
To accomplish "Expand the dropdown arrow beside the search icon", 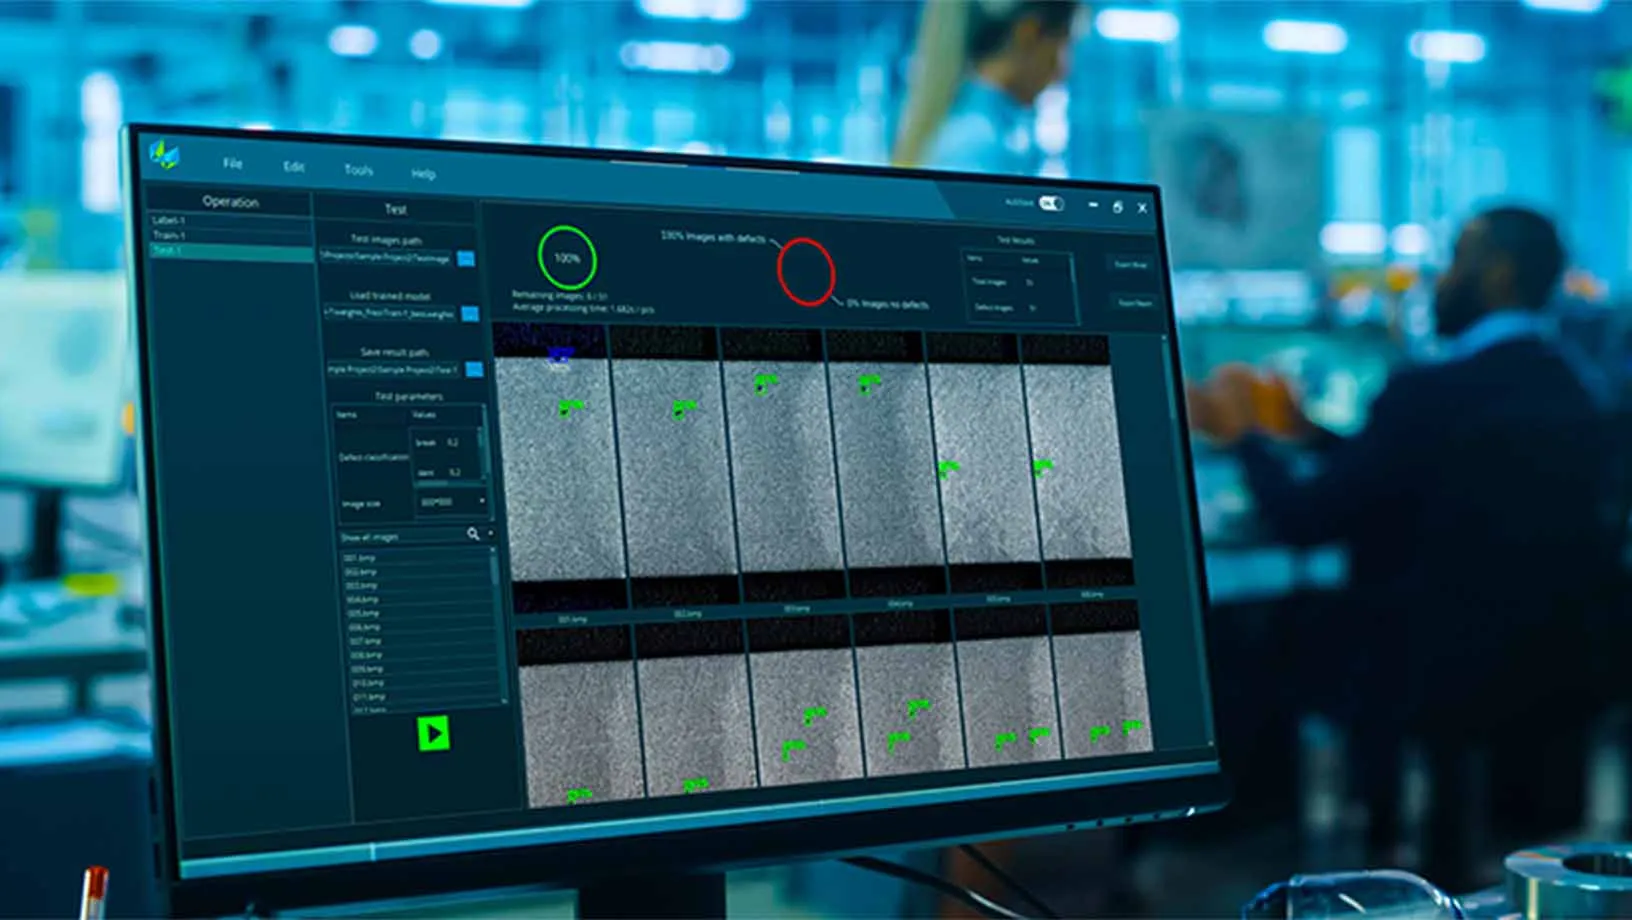I will click(x=490, y=534).
